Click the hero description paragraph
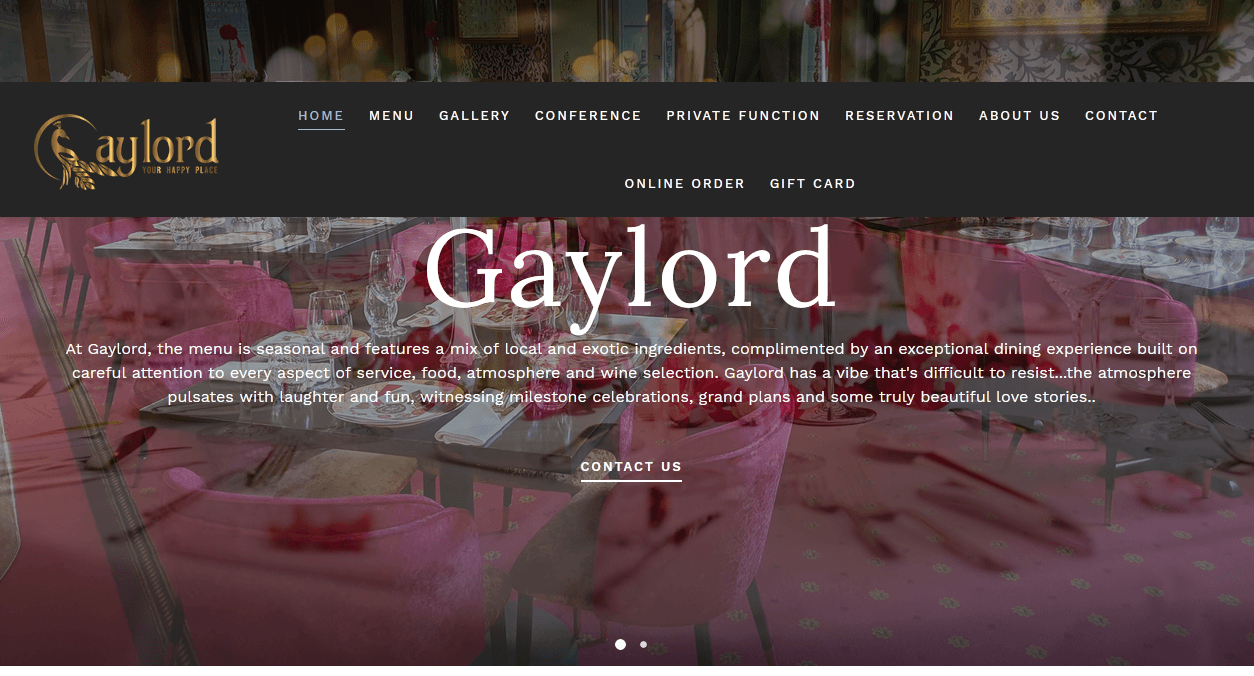The height and width of the screenshot is (676, 1254). (x=630, y=373)
